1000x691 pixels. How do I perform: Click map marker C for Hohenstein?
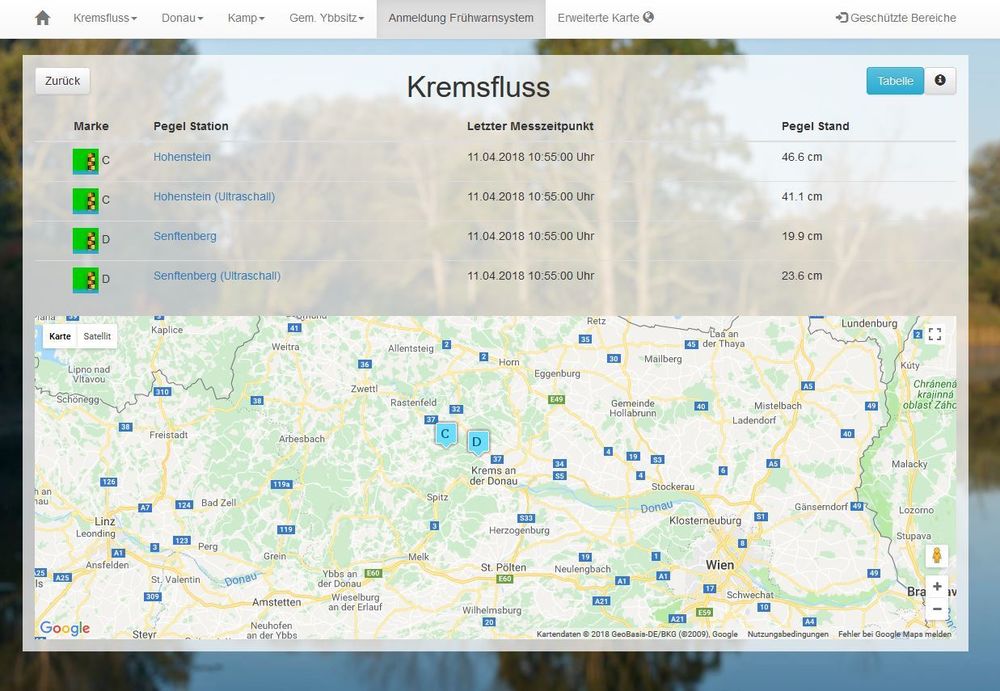[446, 434]
